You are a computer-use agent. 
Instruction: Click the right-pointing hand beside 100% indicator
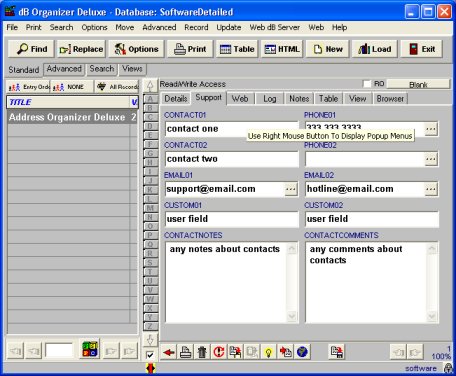[x=415, y=352]
